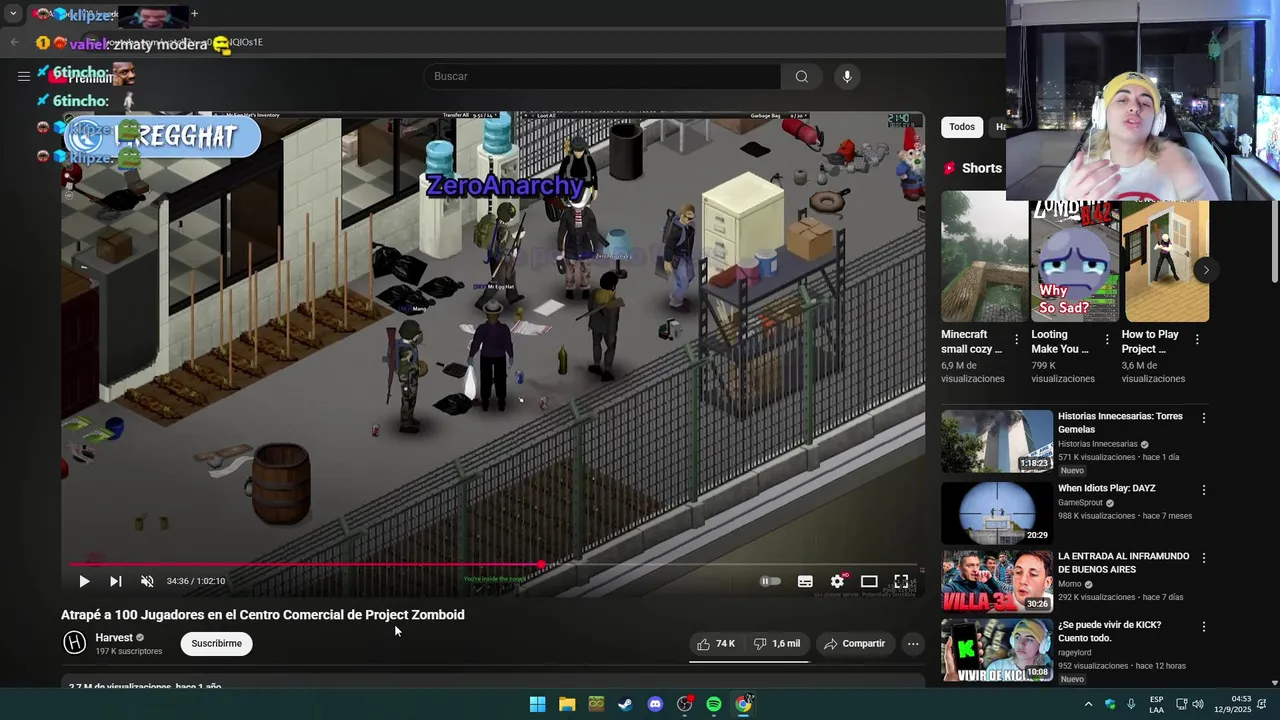This screenshot has height=720, width=1280.
Task: Open File Explorer from taskbar
Action: pos(567,704)
